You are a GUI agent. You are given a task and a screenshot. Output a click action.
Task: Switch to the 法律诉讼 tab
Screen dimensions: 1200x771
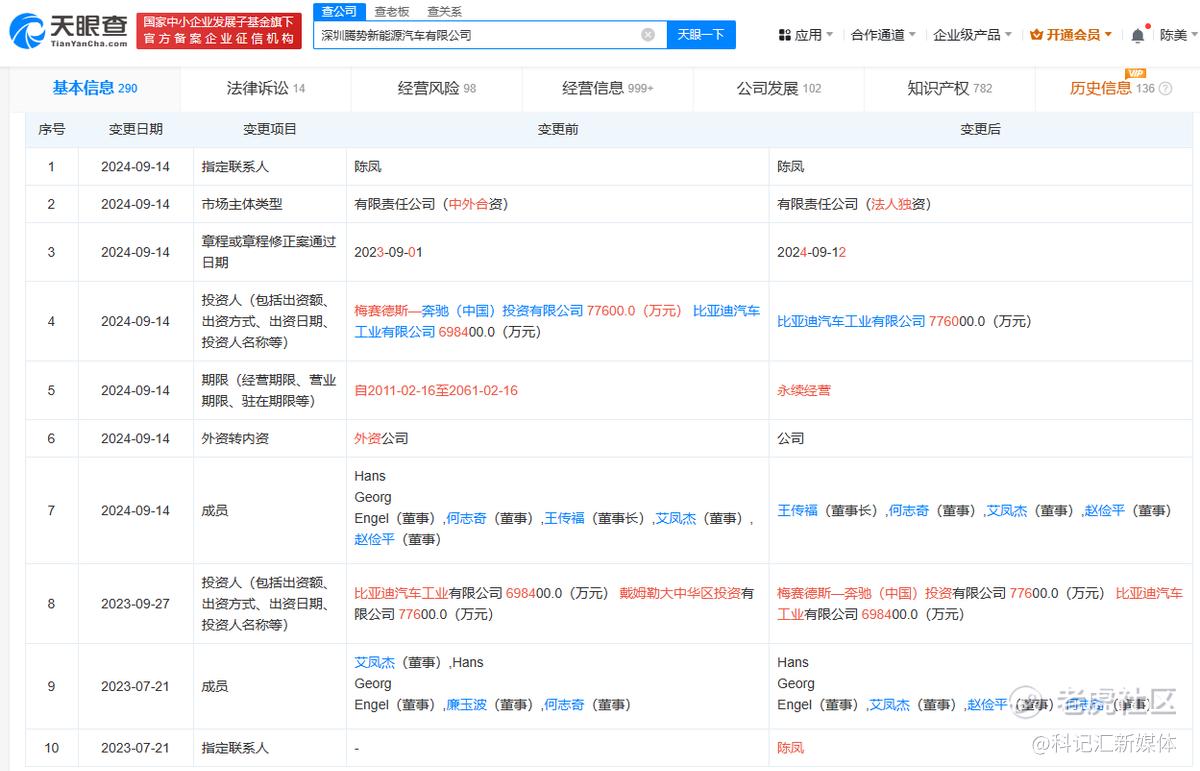point(266,88)
